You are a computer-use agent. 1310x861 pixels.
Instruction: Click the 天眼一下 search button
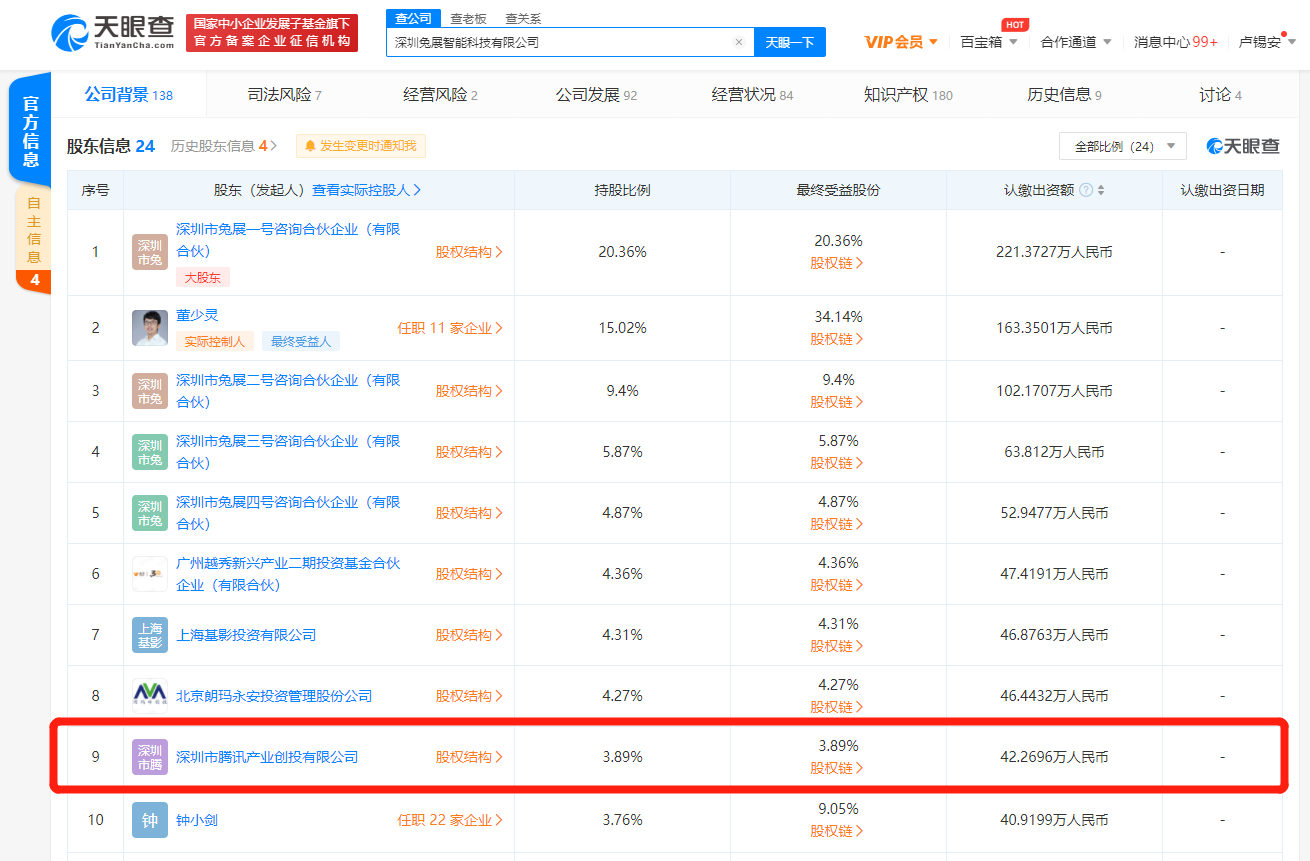(x=790, y=42)
